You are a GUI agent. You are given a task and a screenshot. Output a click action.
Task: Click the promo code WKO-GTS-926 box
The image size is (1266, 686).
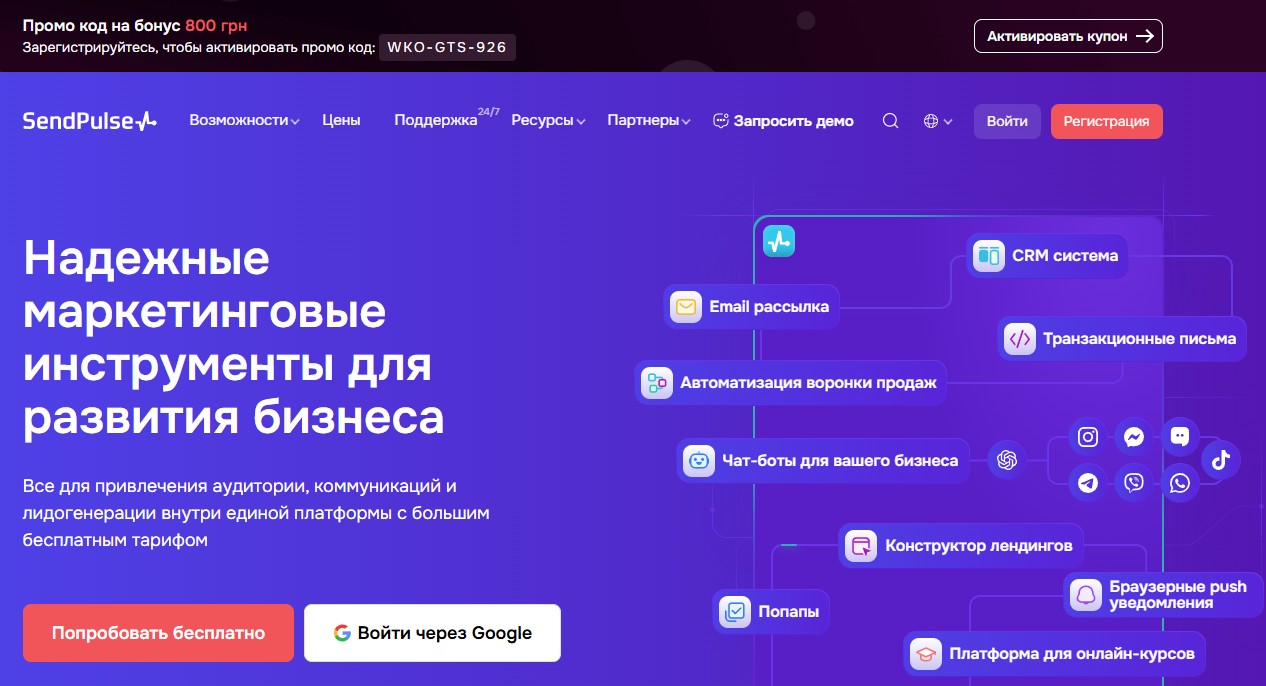[x=447, y=47]
